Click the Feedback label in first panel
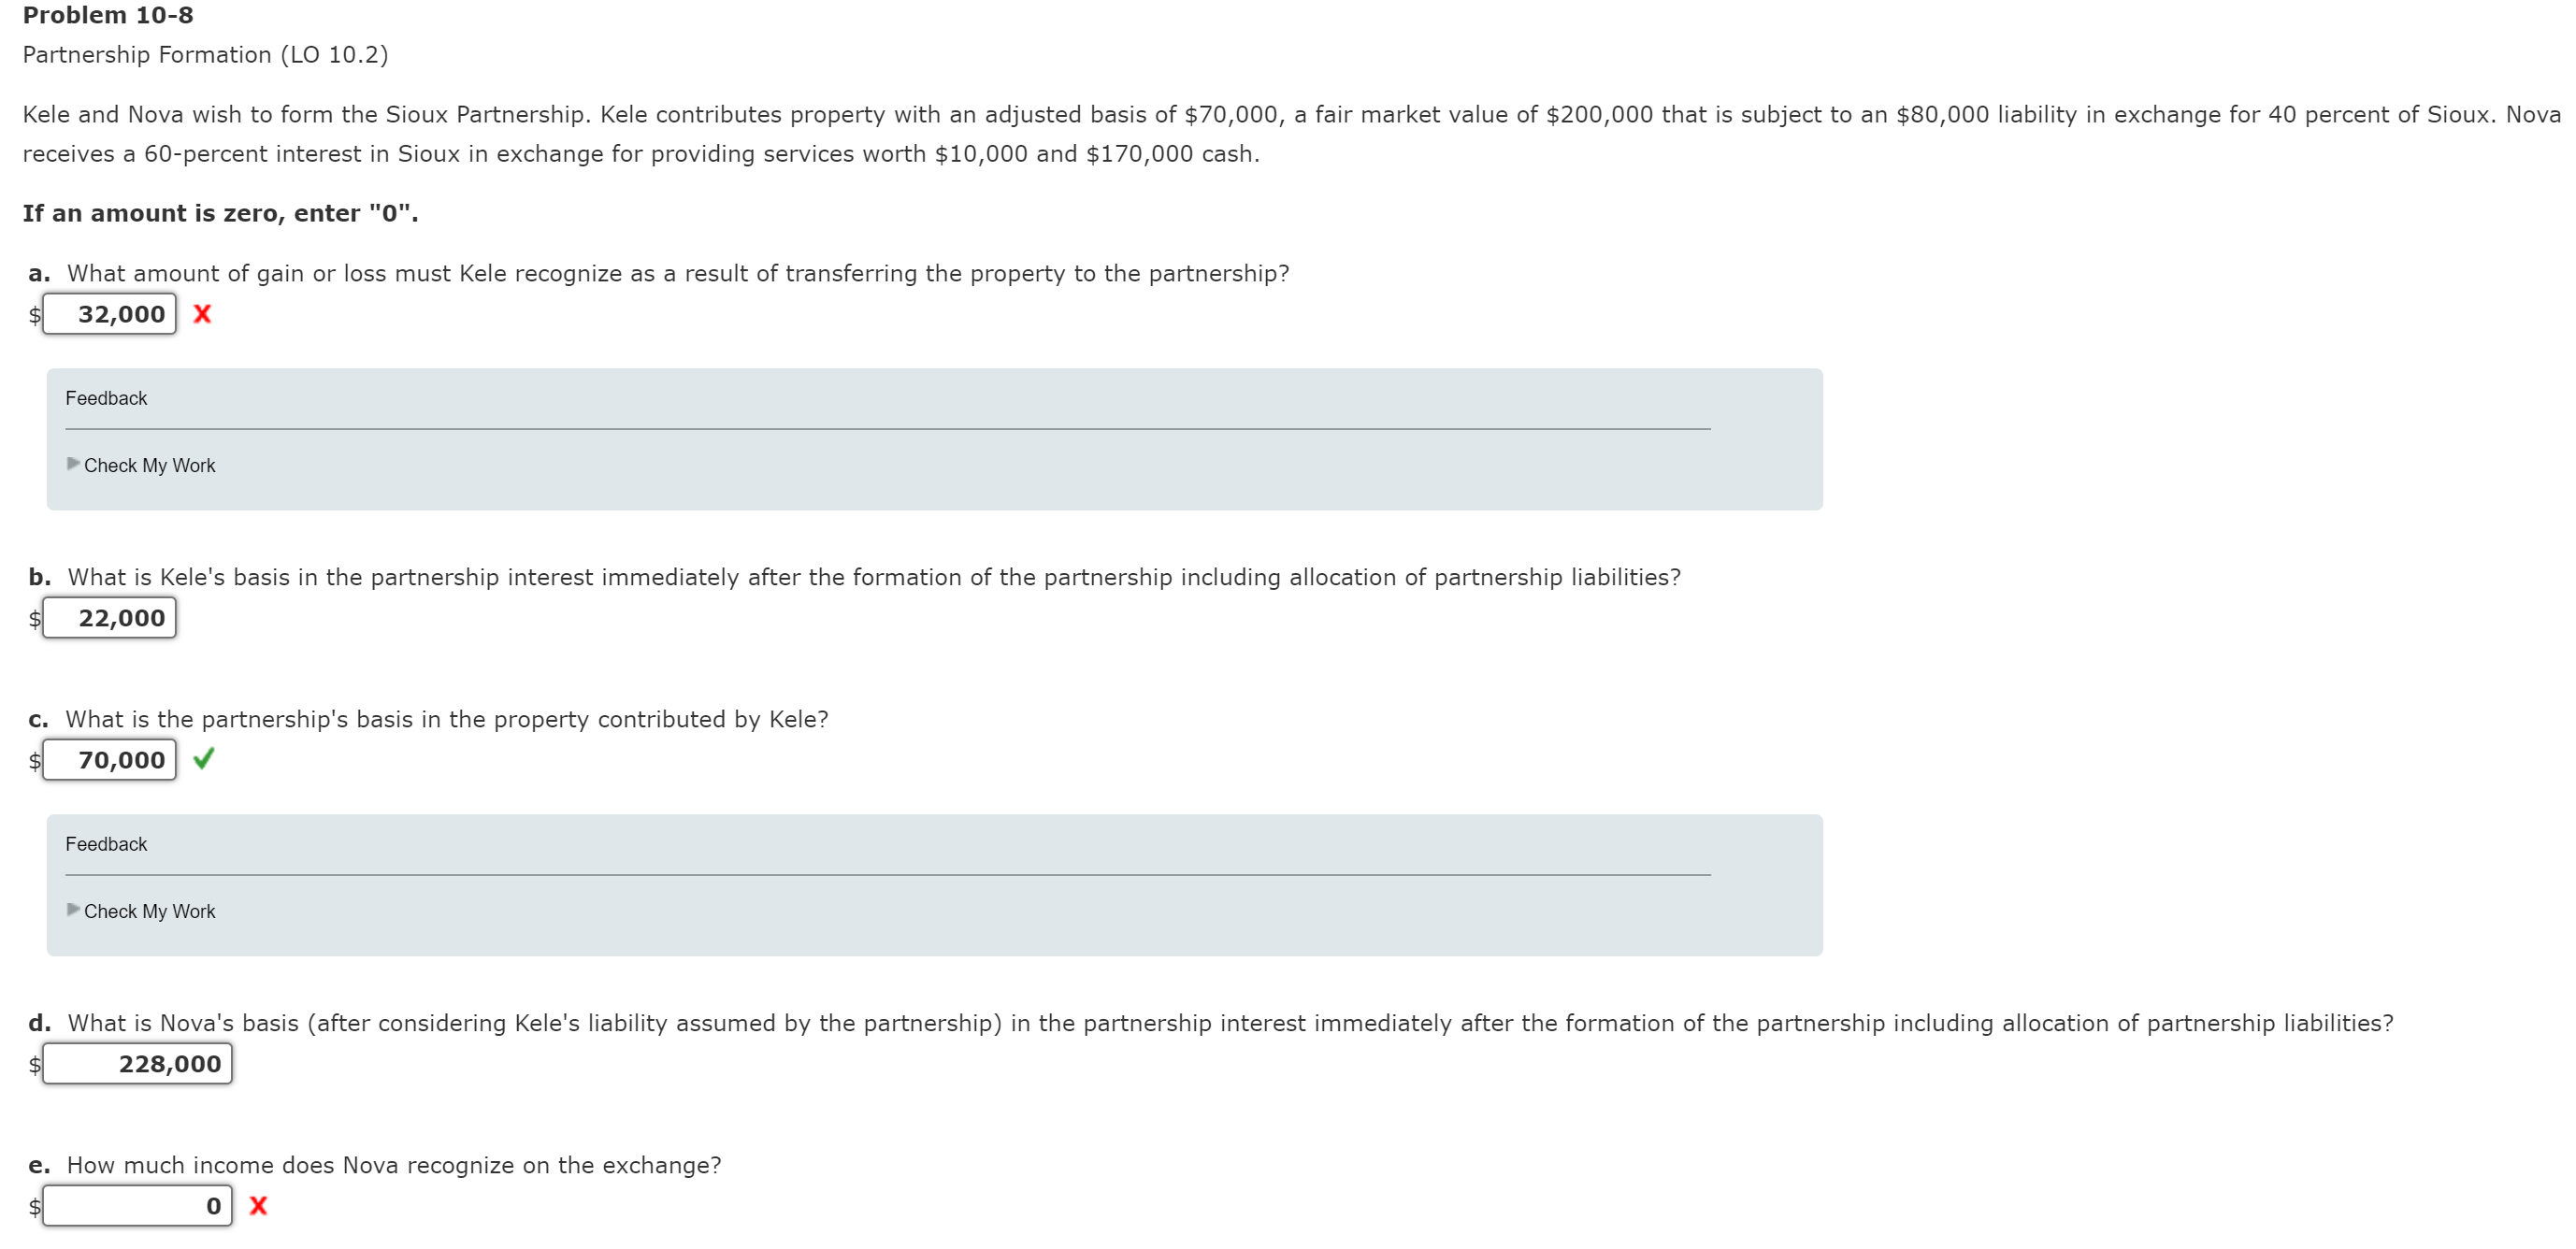The height and width of the screenshot is (1249, 2576). [x=105, y=397]
